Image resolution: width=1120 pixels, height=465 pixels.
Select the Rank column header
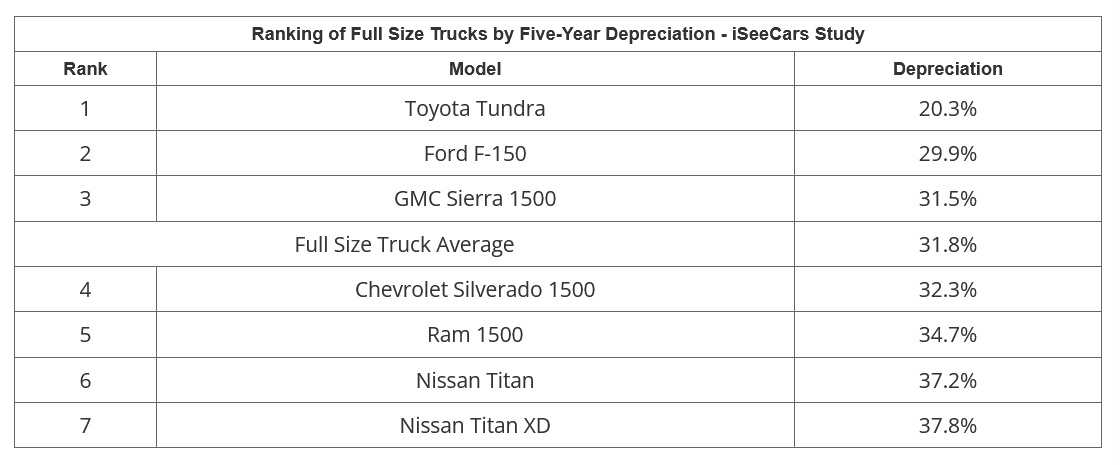point(85,69)
